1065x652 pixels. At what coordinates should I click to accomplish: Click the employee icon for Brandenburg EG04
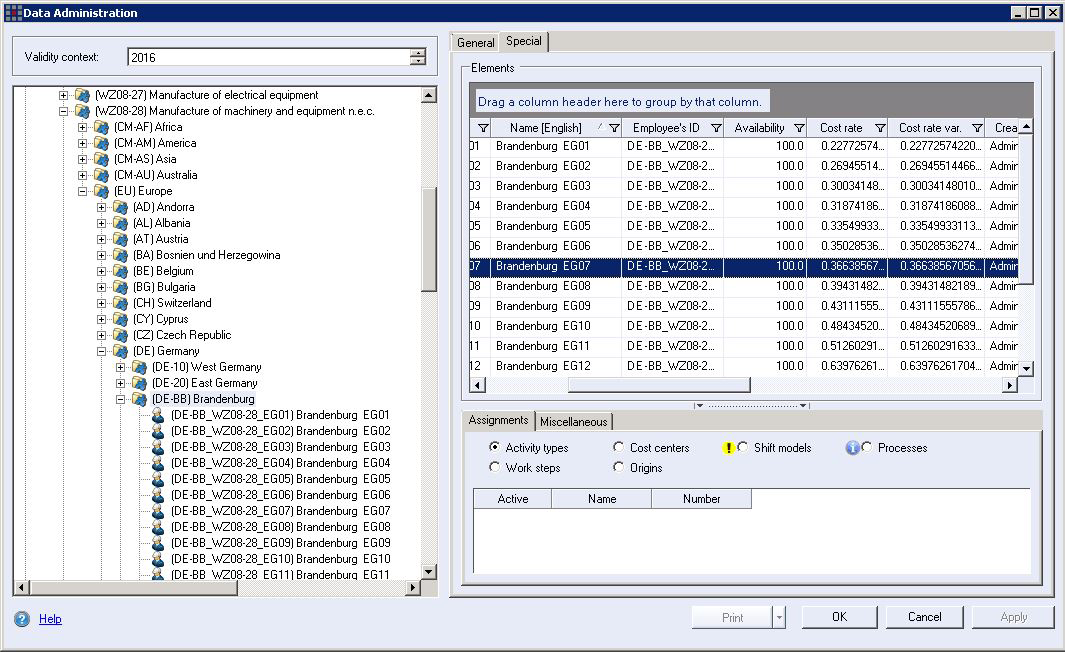point(158,463)
